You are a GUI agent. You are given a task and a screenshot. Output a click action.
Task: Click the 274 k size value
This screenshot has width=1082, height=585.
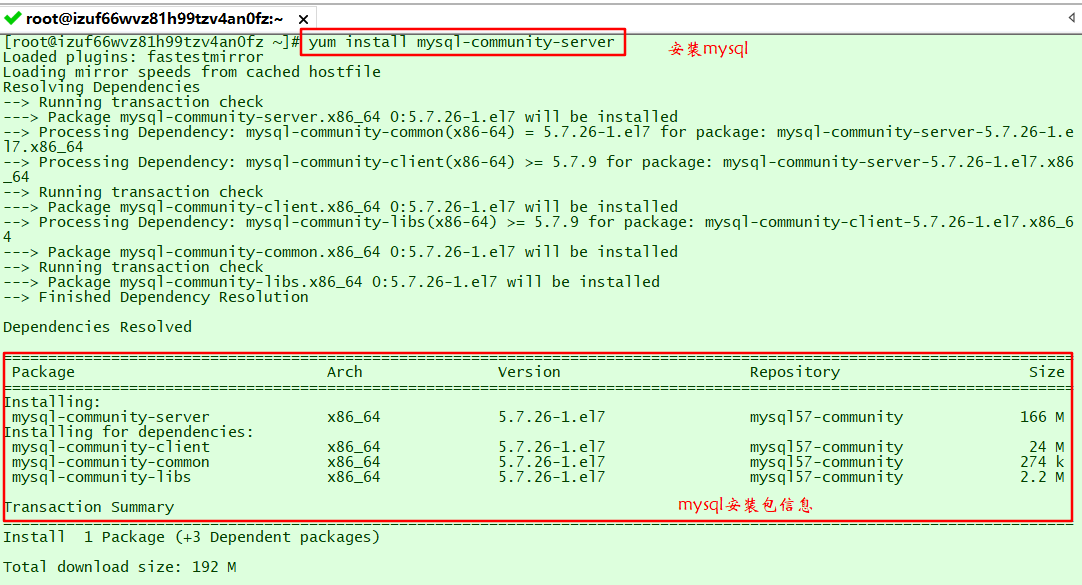click(x=1042, y=462)
